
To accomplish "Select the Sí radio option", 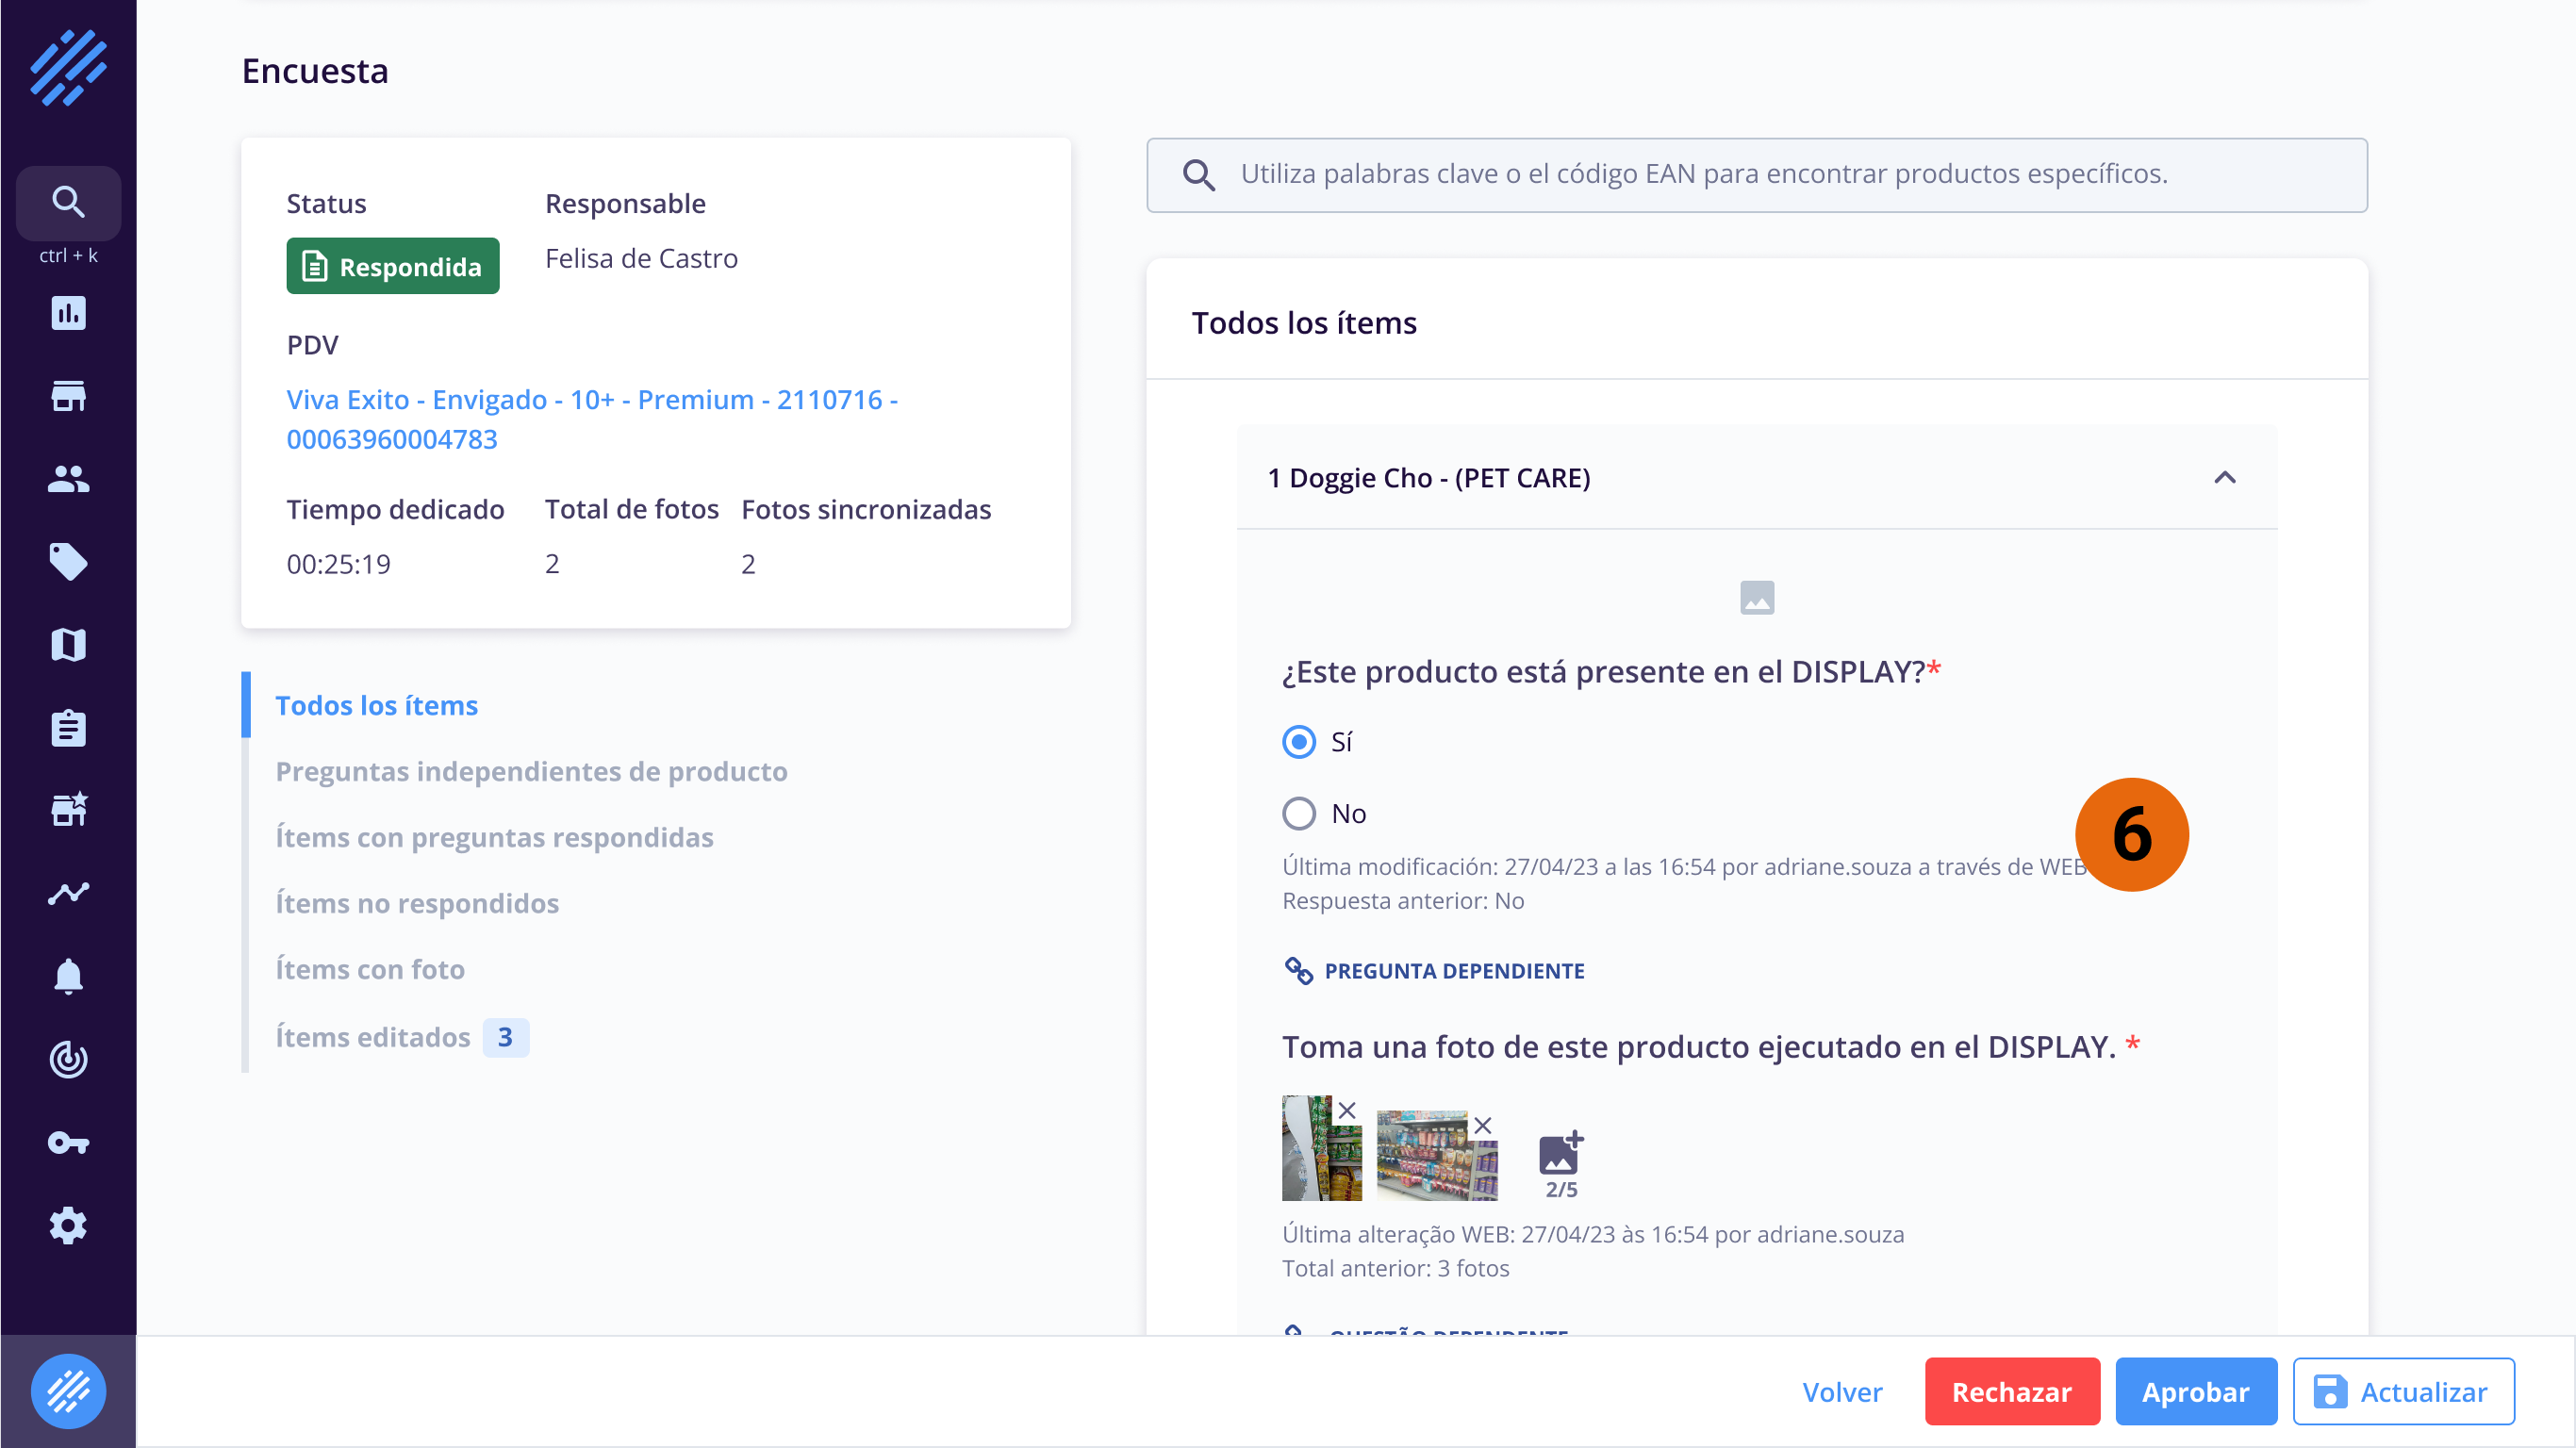I will [x=1299, y=742].
